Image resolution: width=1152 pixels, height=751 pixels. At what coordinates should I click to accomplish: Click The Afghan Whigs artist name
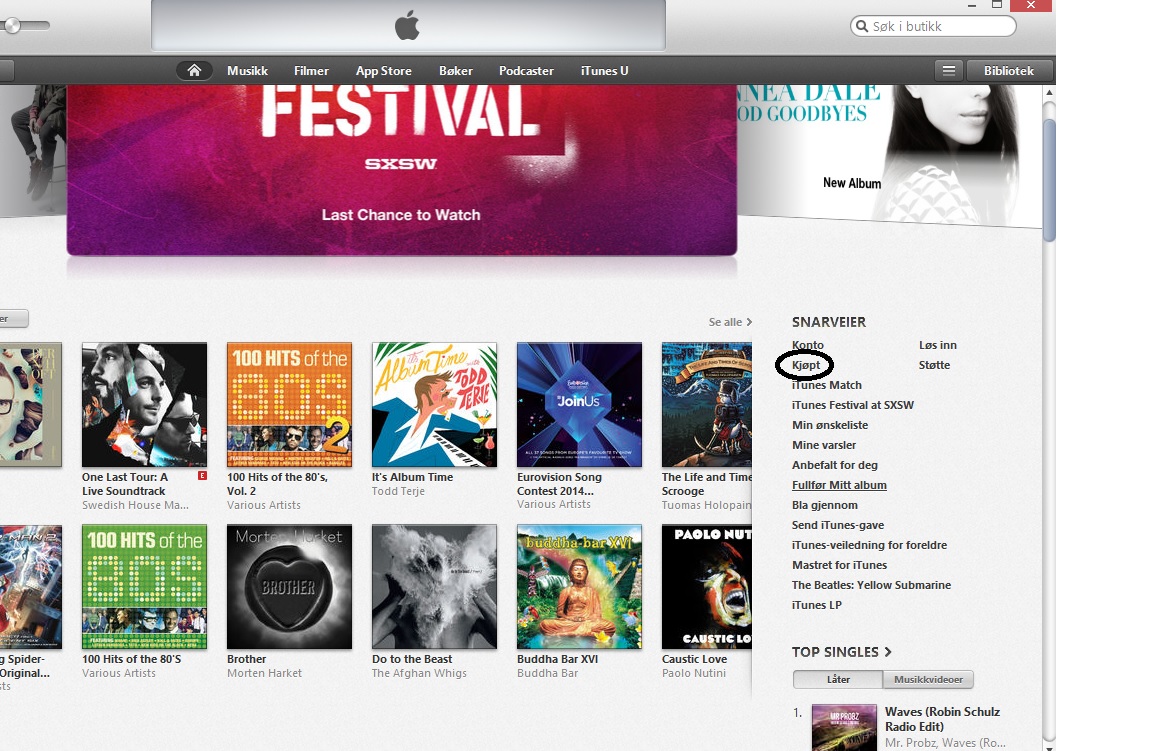pos(419,673)
